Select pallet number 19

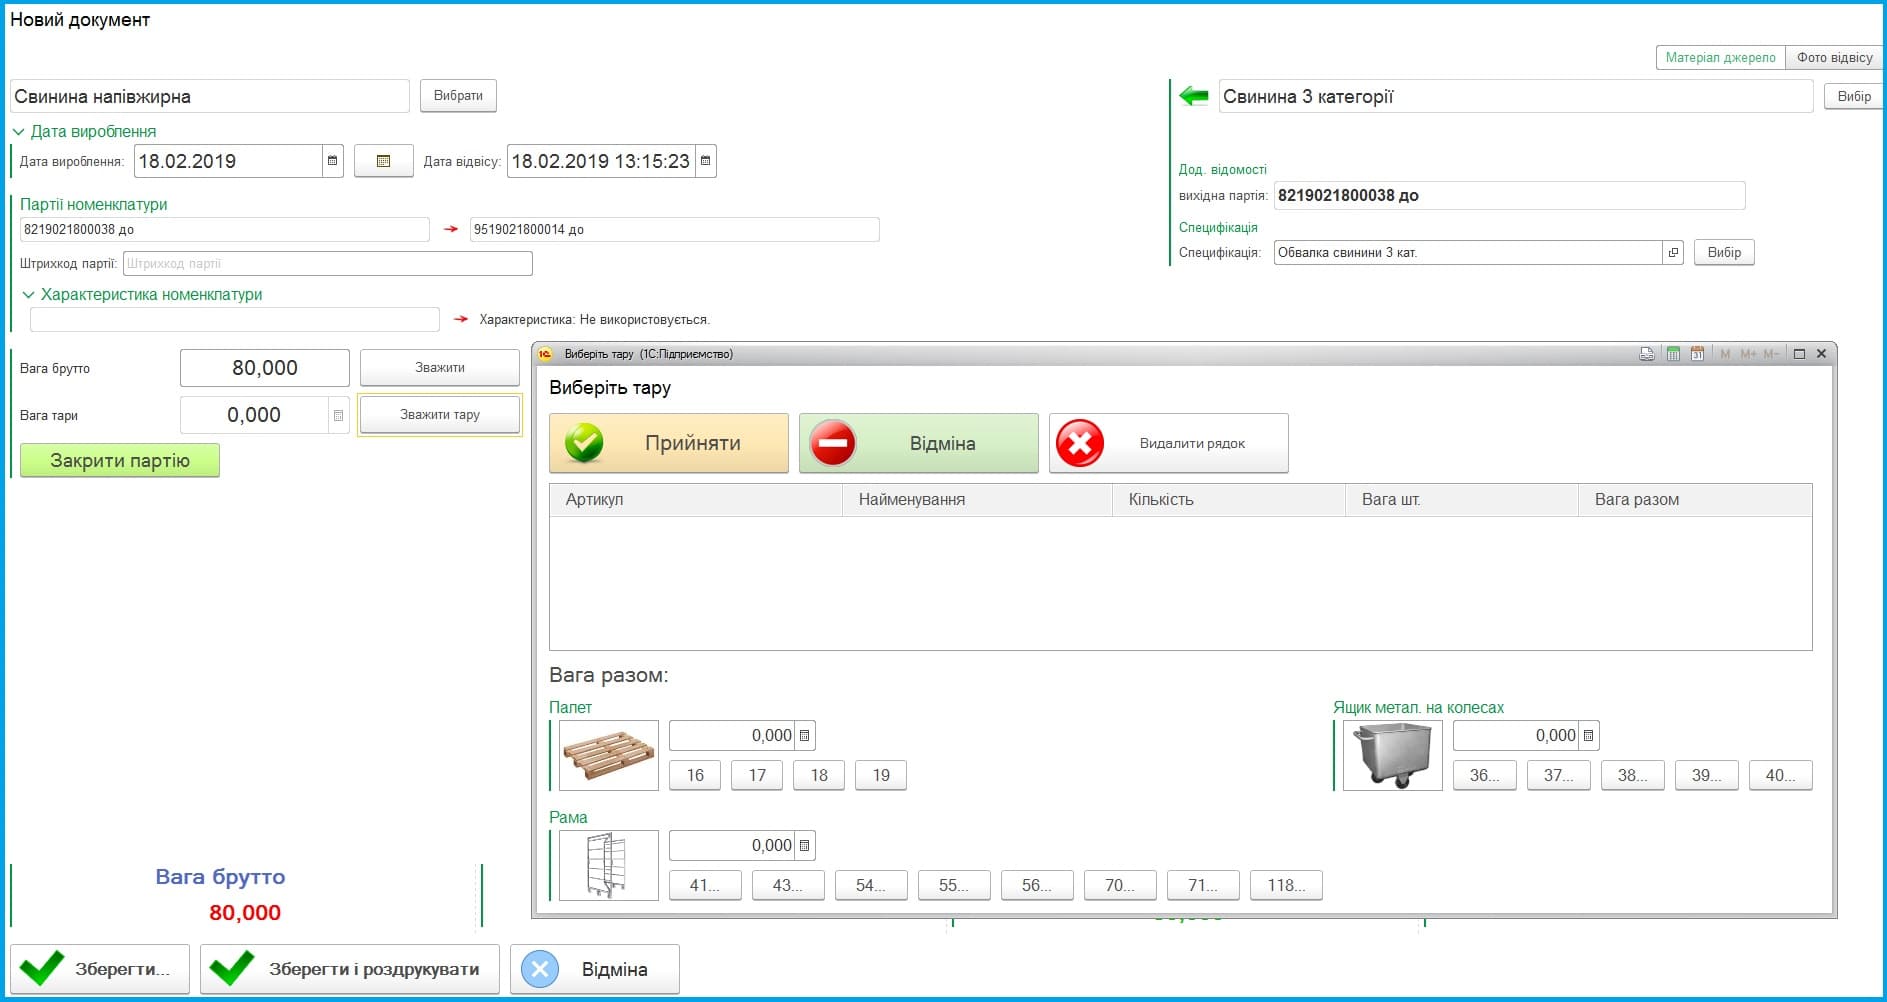(881, 775)
